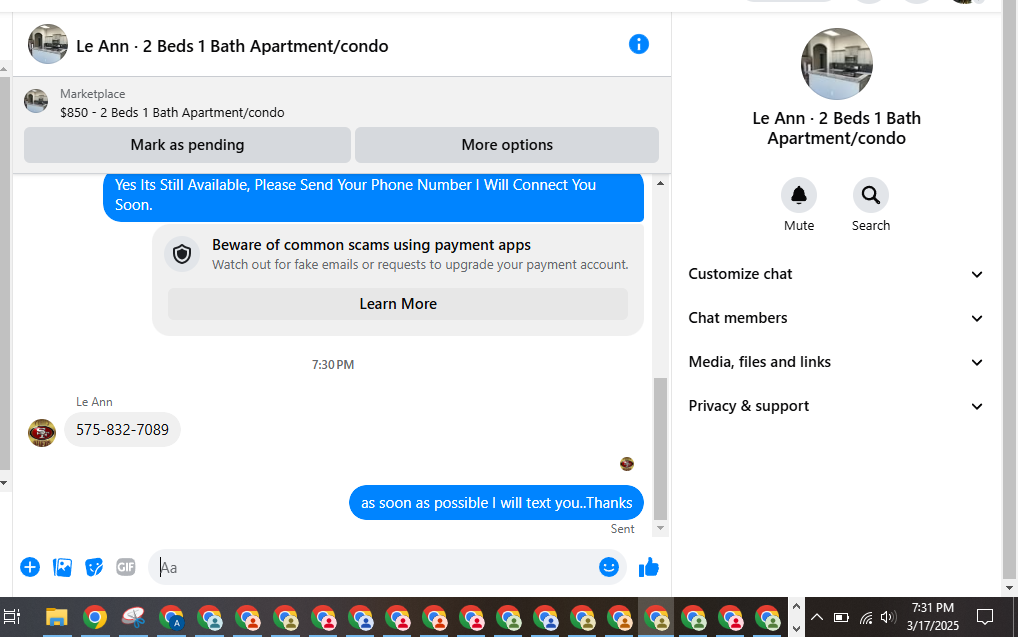Click Le Ann's 49ers avatar beside the phone number
Image resolution: width=1018 pixels, height=637 pixels.
point(42,432)
